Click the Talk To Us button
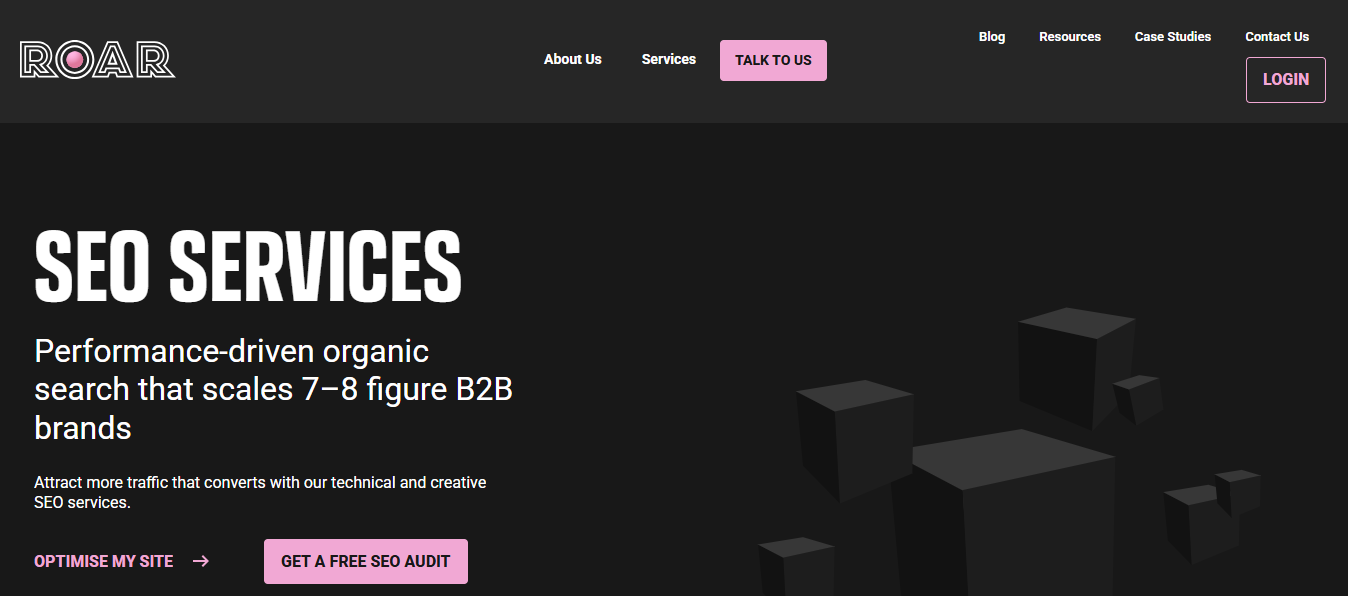This screenshot has height=596, width=1348. coord(773,60)
